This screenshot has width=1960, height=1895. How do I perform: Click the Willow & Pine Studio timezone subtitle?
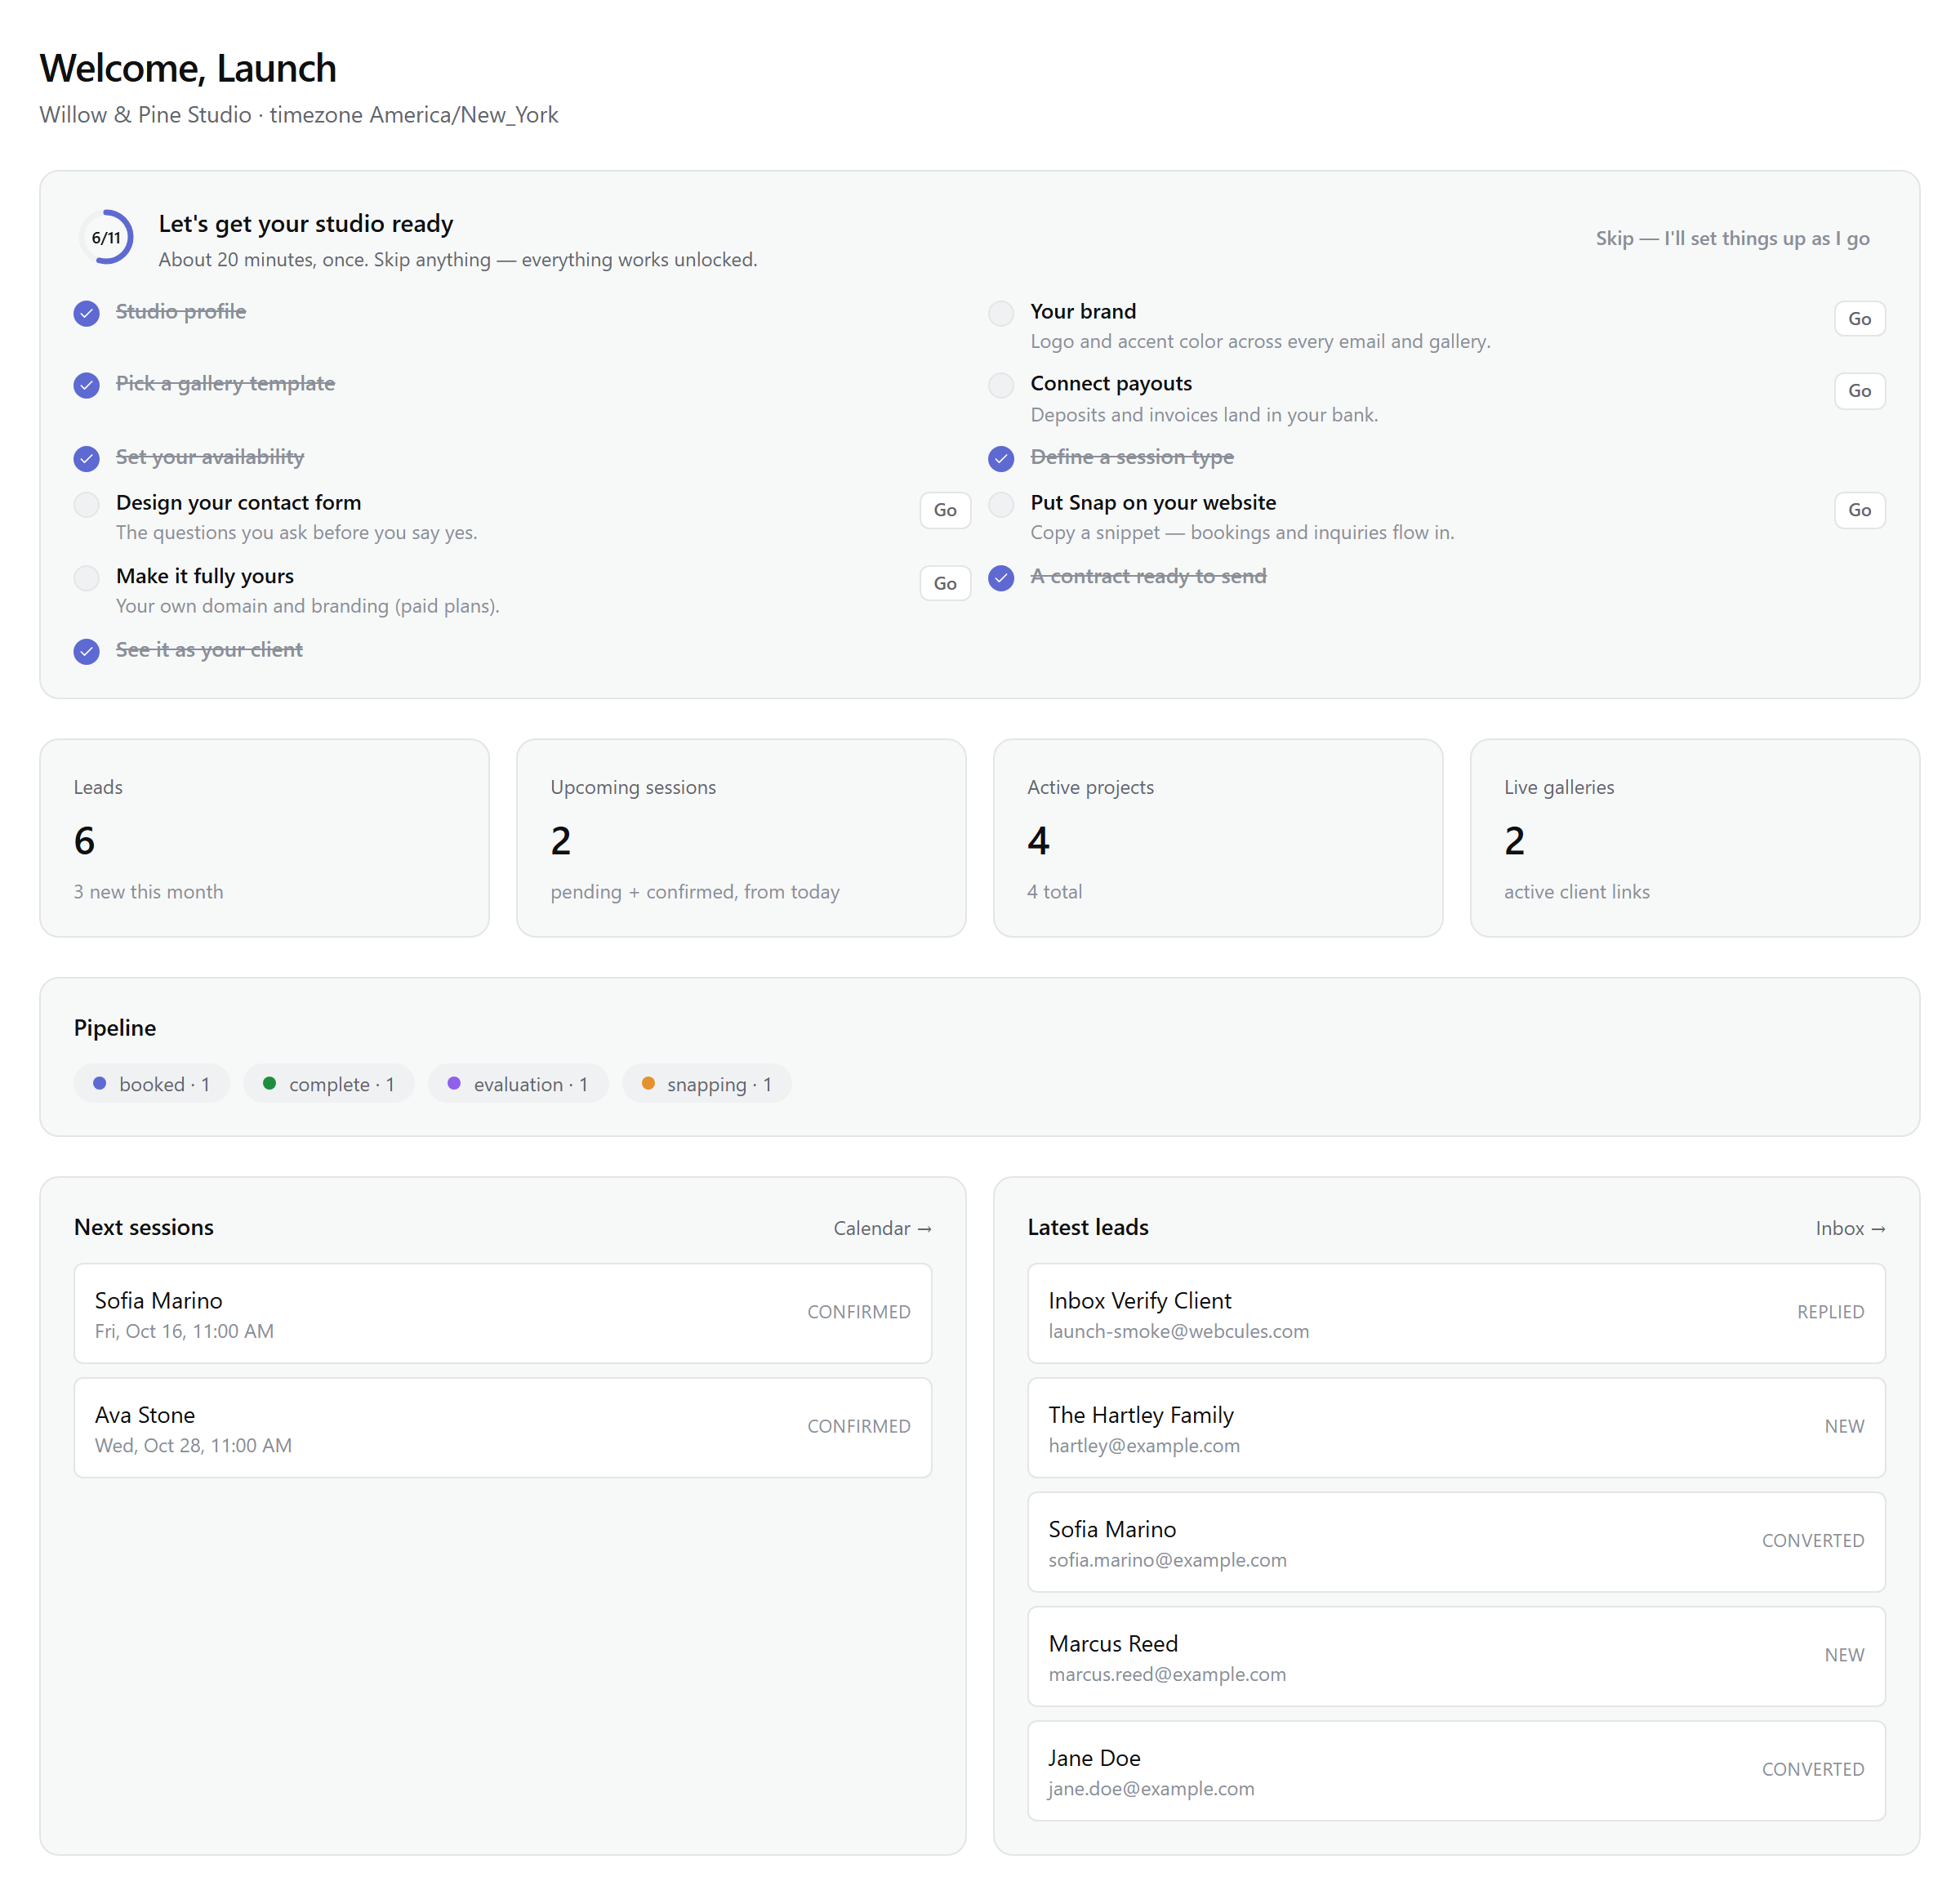(x=299, y=115)
